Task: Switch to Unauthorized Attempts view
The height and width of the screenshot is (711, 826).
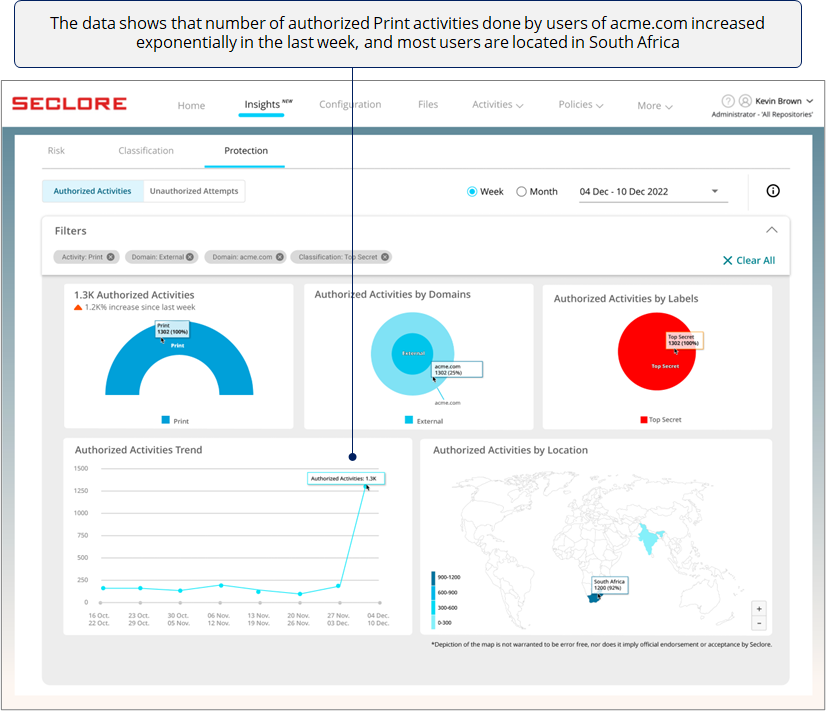Action: [194, 191]
